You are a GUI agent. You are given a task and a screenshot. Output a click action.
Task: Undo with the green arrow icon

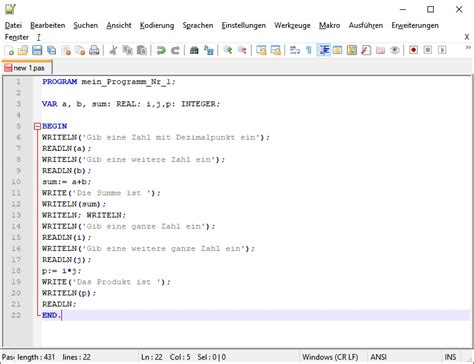point(161,50)
